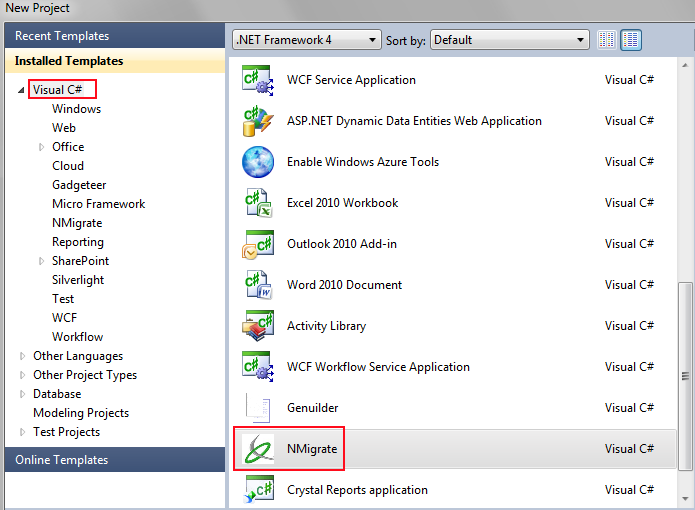The height and width of the screenshot is (510, 695).
Task: Switch to medium icons list view
Action: click(x=630, y=40)
